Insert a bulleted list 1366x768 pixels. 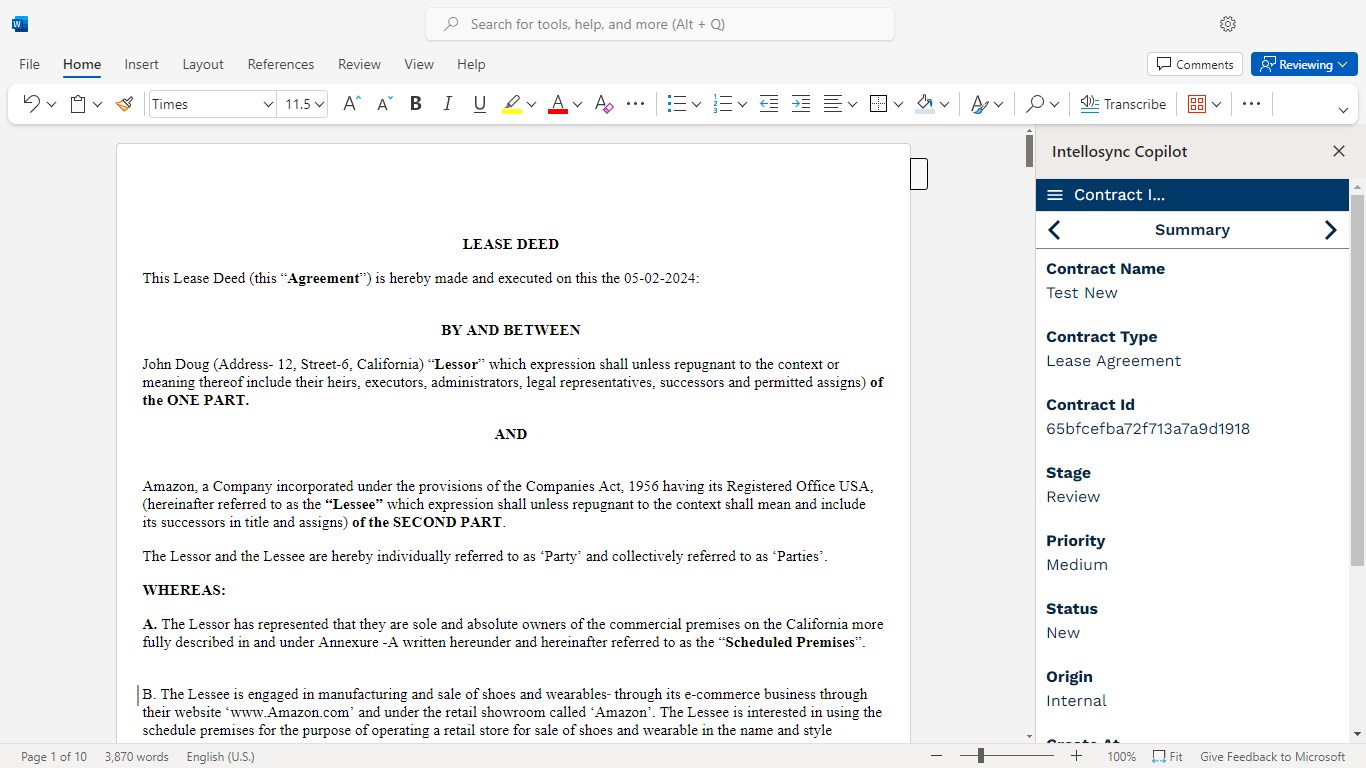pos(677,104)
